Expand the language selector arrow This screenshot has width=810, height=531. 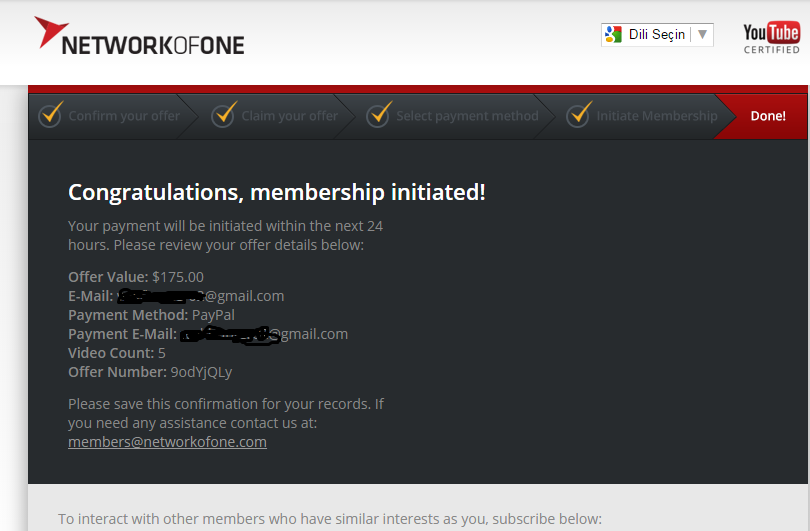coord(702,35)
